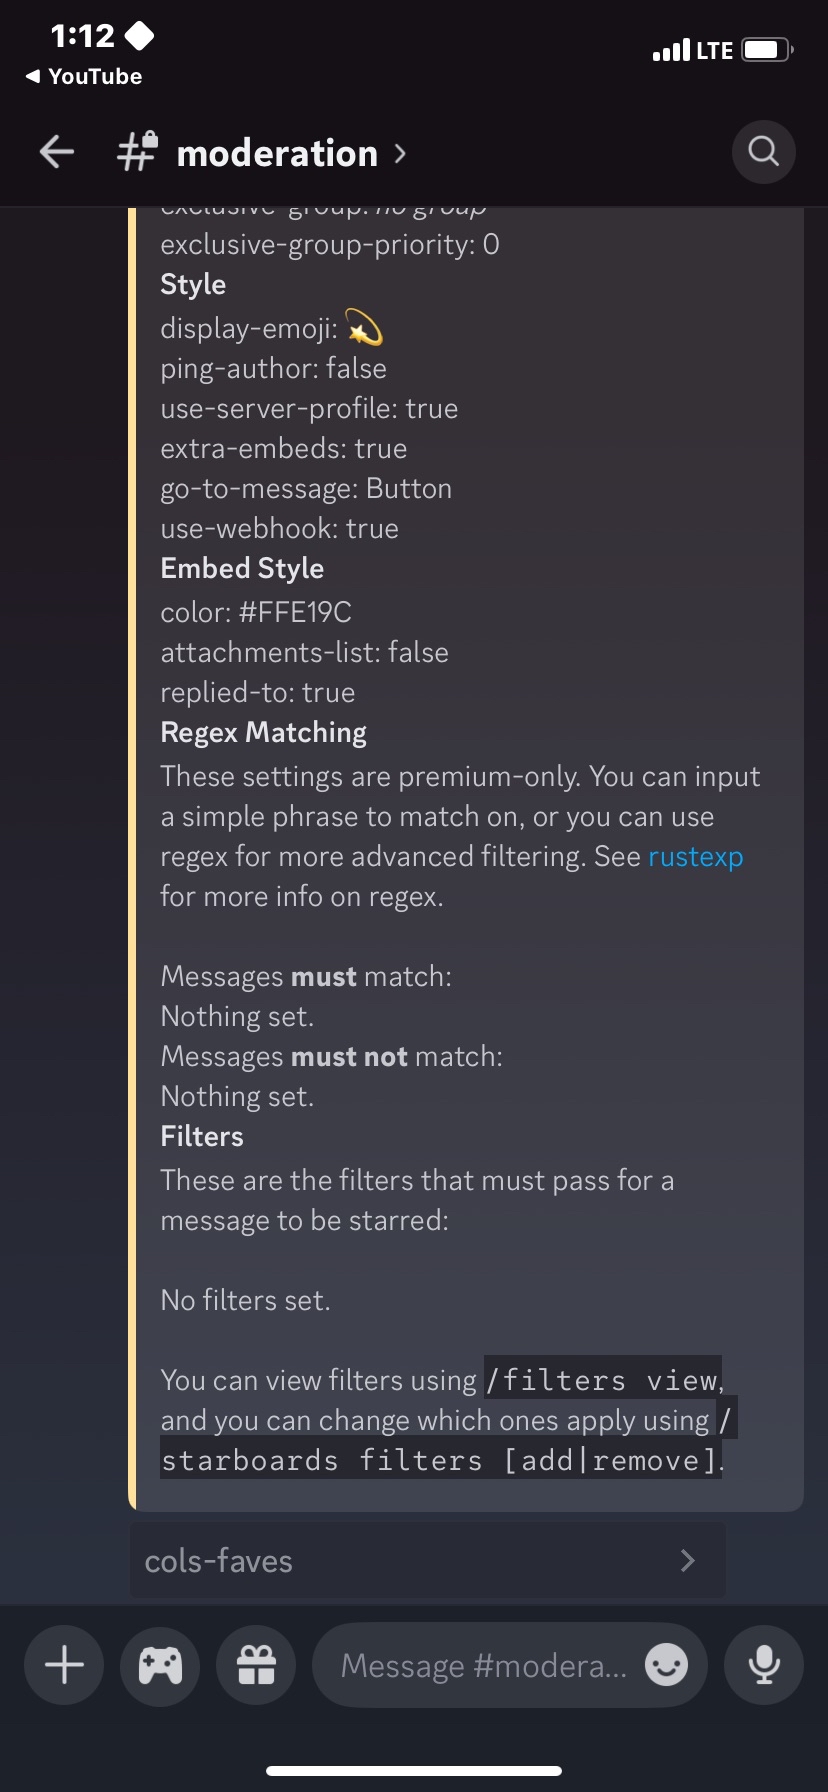828x1792 pixels.
Task: Tap the locked hashtag channel icon
Action: click(137, 152)
